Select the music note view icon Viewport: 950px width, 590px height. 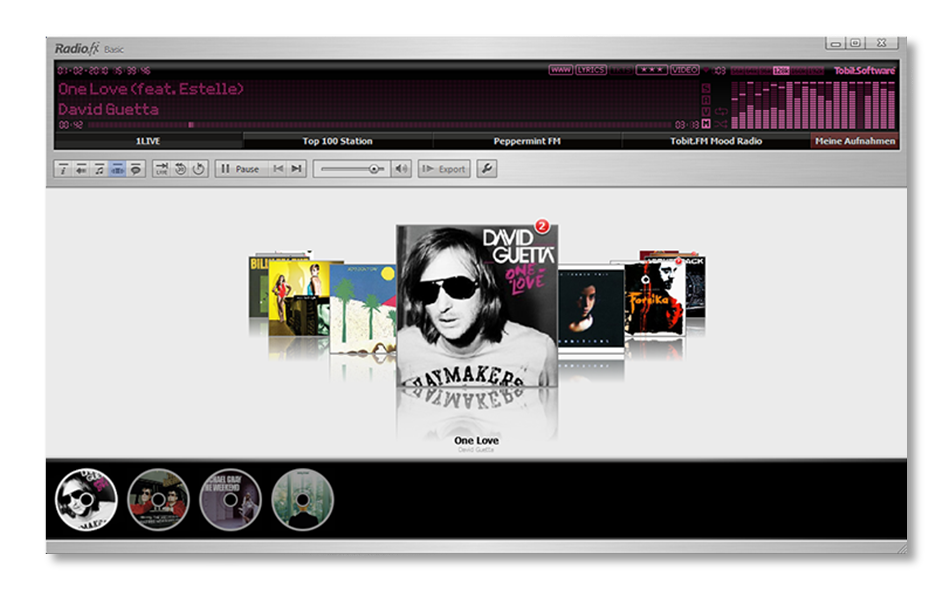(x=99, y=169)
